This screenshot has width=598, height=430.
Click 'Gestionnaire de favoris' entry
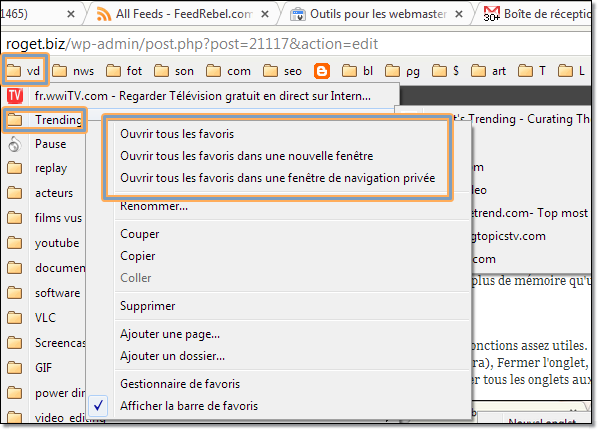point(180,384)
